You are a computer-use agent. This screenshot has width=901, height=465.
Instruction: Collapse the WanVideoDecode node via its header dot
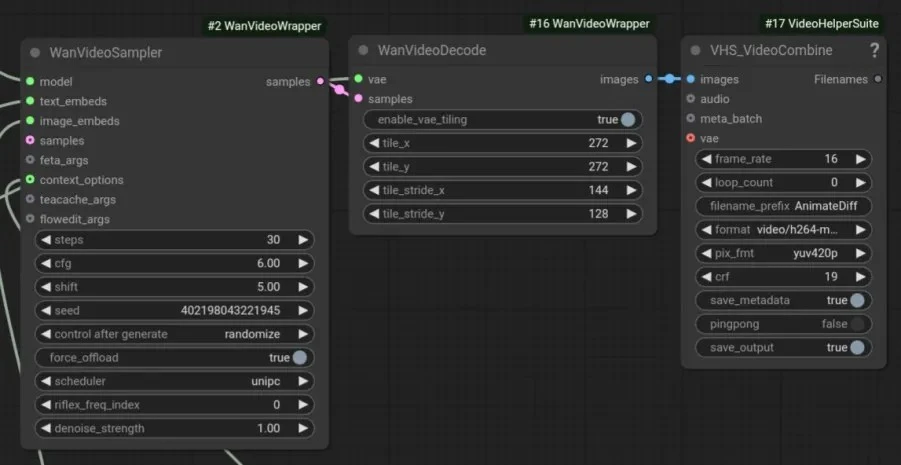(363, 51)
